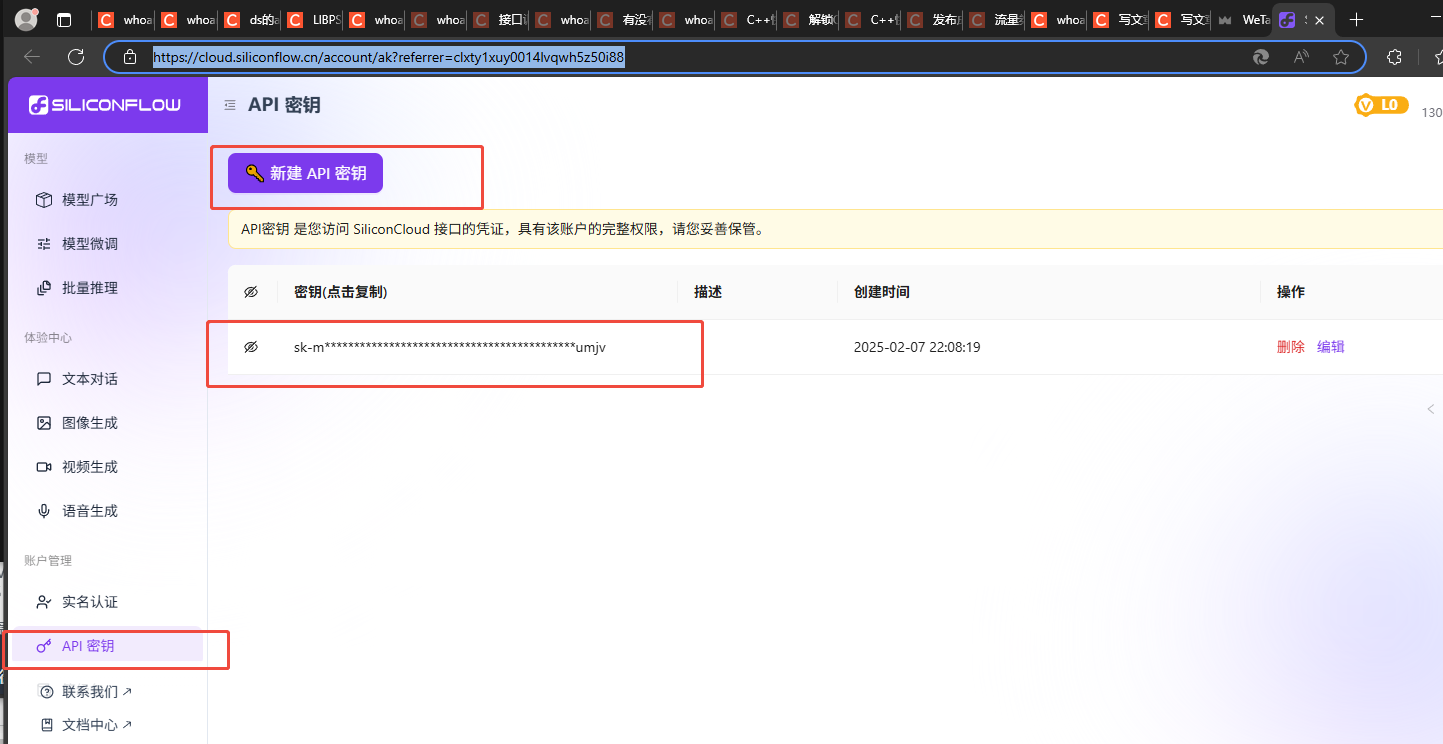Expand the collapsed right panel with the arrow
This screenshot has width=1443, height=744.
pos(1430,409)
